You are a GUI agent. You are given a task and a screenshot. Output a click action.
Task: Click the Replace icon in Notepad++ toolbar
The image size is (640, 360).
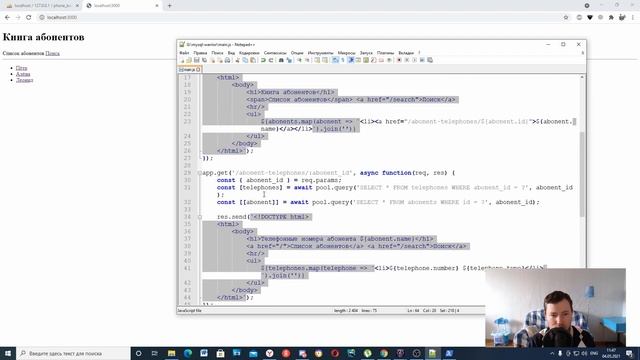289,60
